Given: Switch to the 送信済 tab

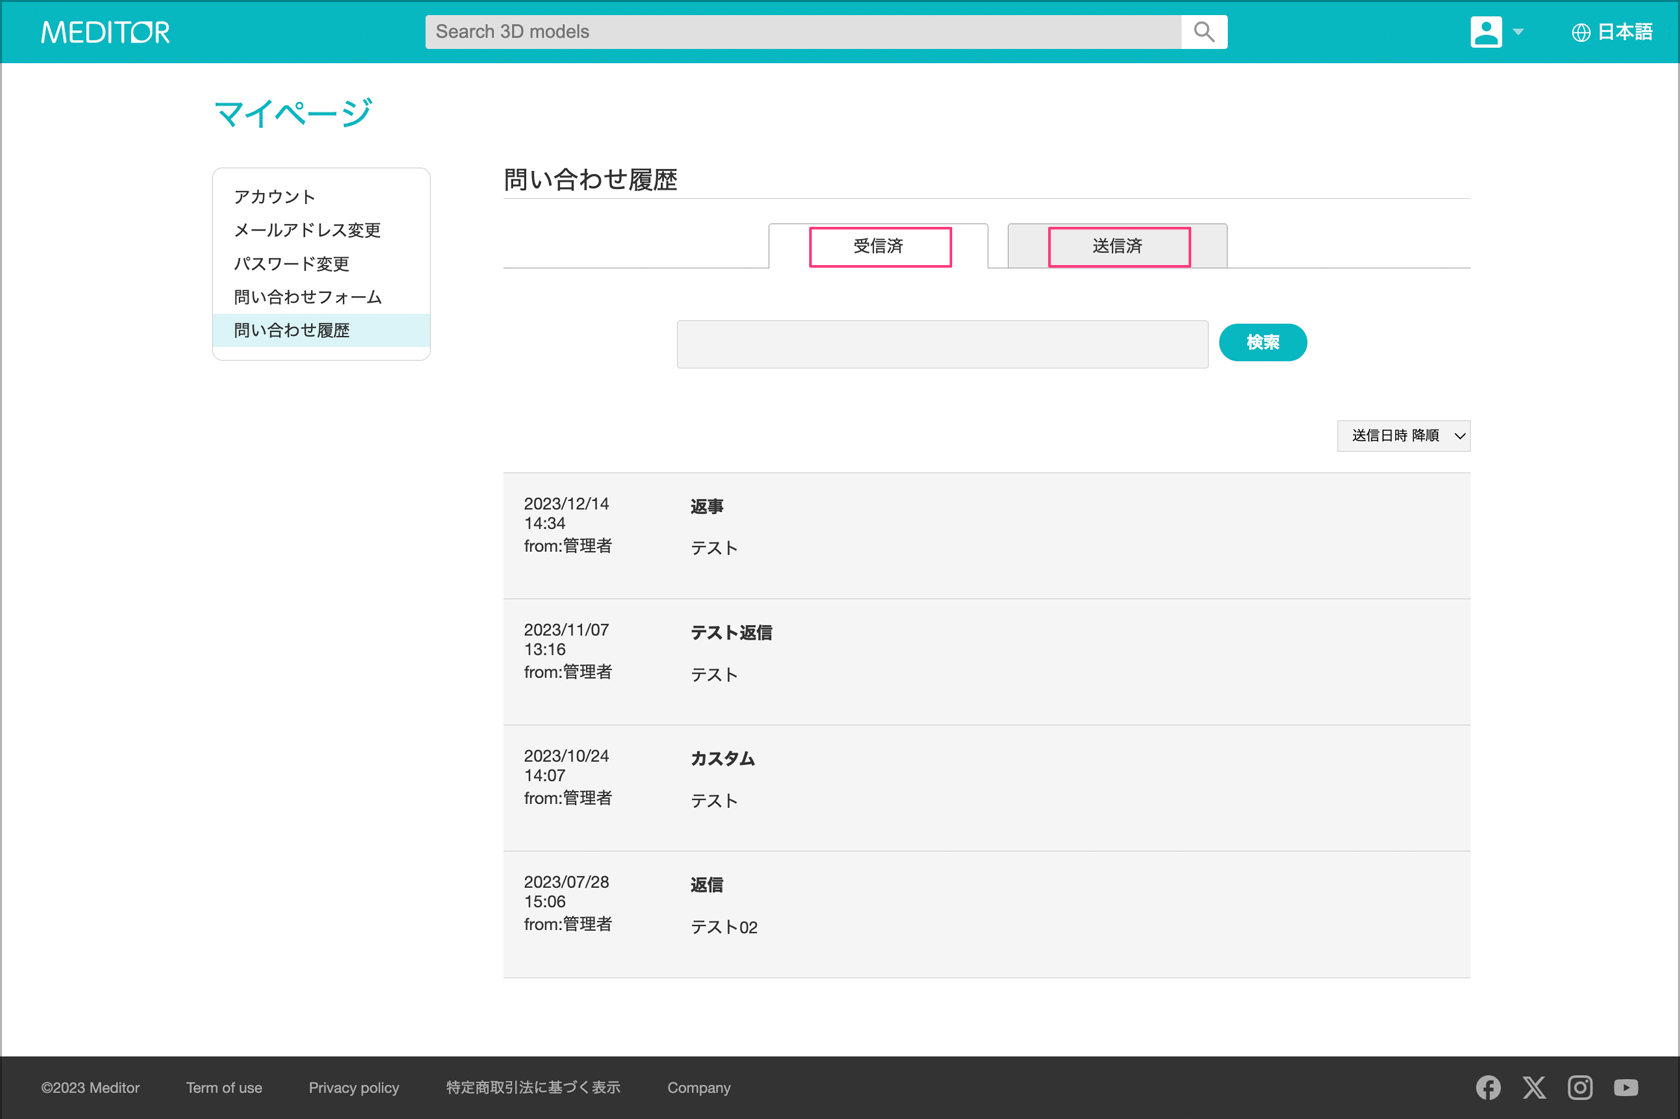Looking at the screenshot, I should coord(1118,246).
